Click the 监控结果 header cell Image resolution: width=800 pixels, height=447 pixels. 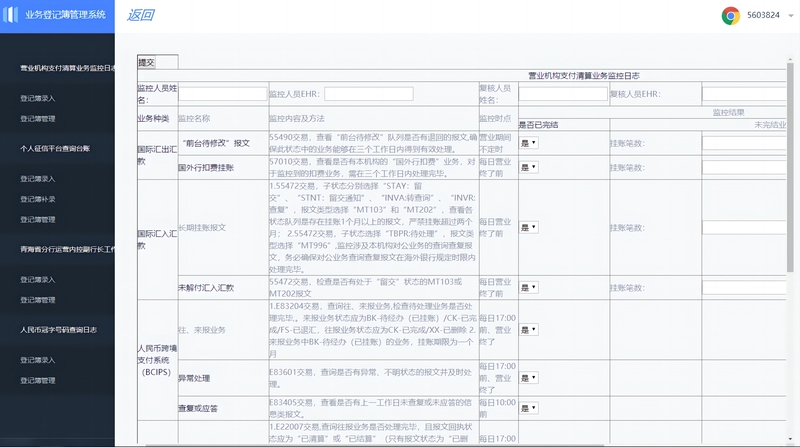click(x=729, y=112)
